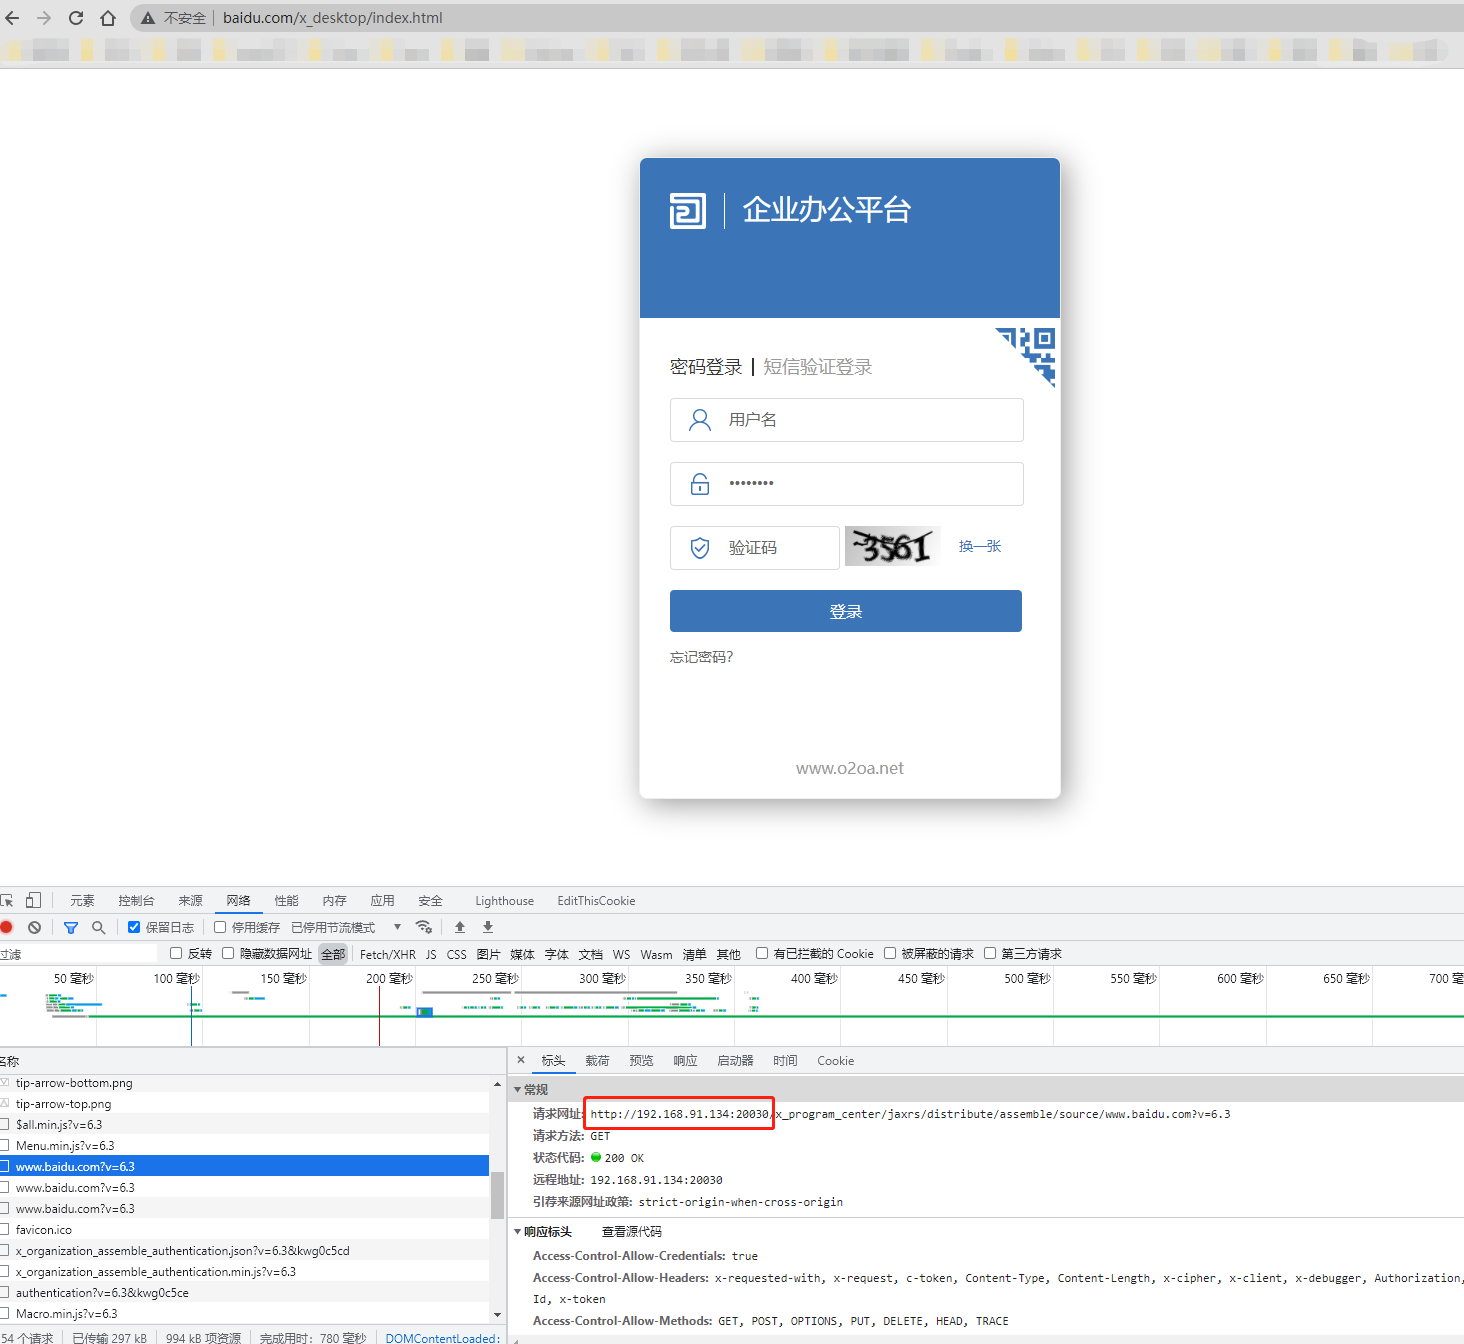1464x1344 pixels.
Task: Collapse the 响应标头 section
Action: point(518,1232)
